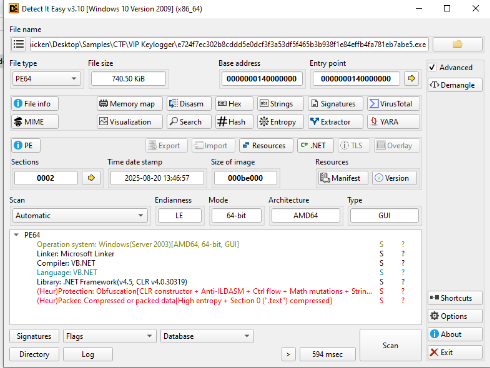490x368 pixels.
Task: Open the Visualization tool
Action: point(130,122)
